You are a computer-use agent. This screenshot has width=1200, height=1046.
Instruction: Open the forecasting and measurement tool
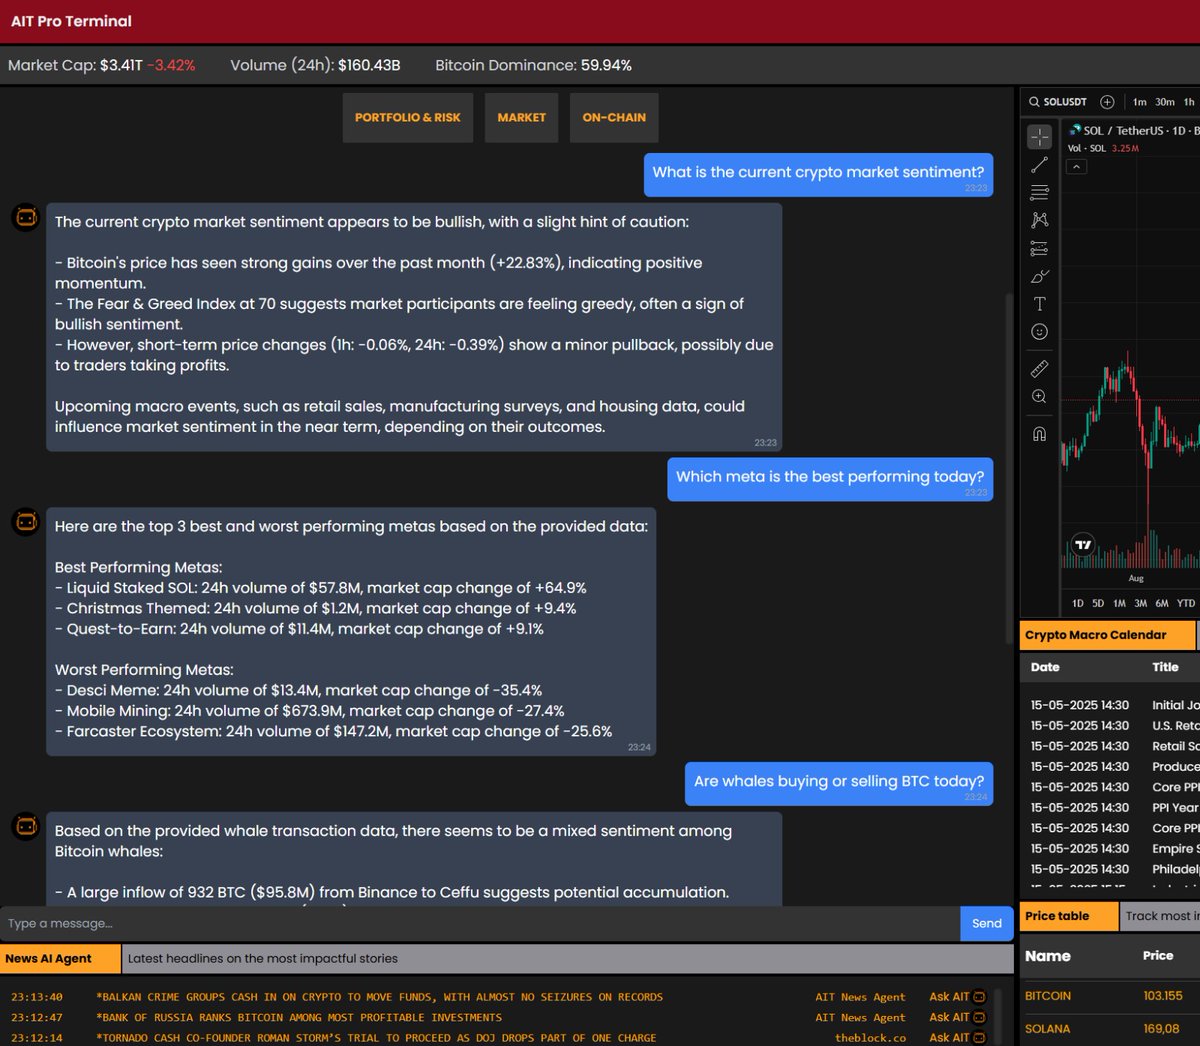[1040, 248]
